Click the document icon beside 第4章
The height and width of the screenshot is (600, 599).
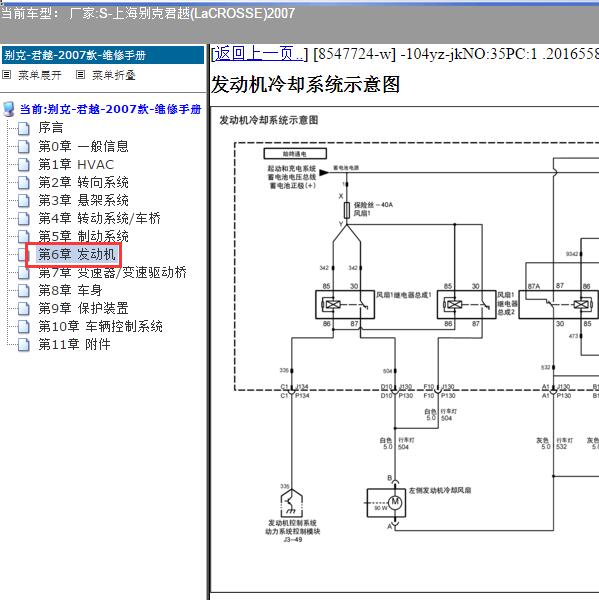(x=24, y=219)
